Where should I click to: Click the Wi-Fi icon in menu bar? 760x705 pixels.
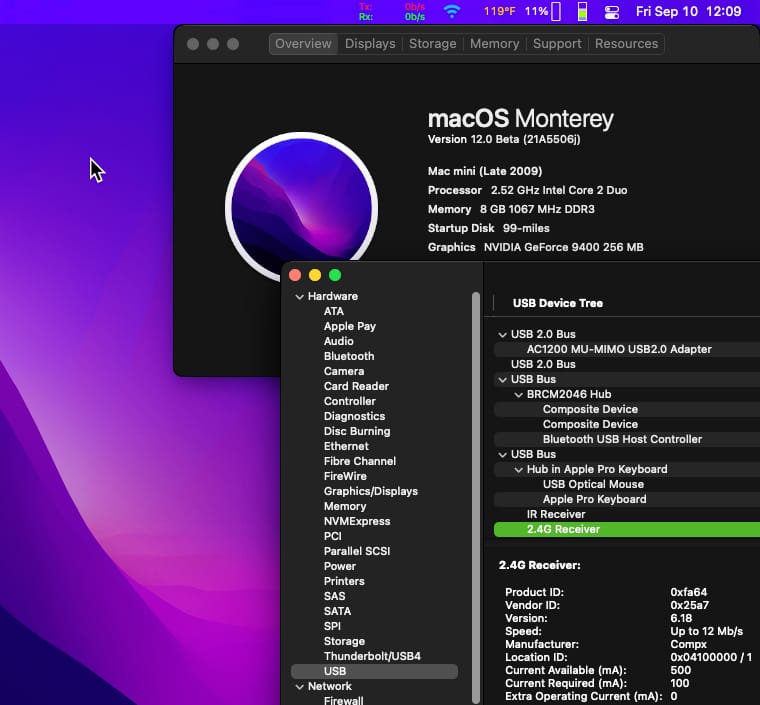(452, 12)
